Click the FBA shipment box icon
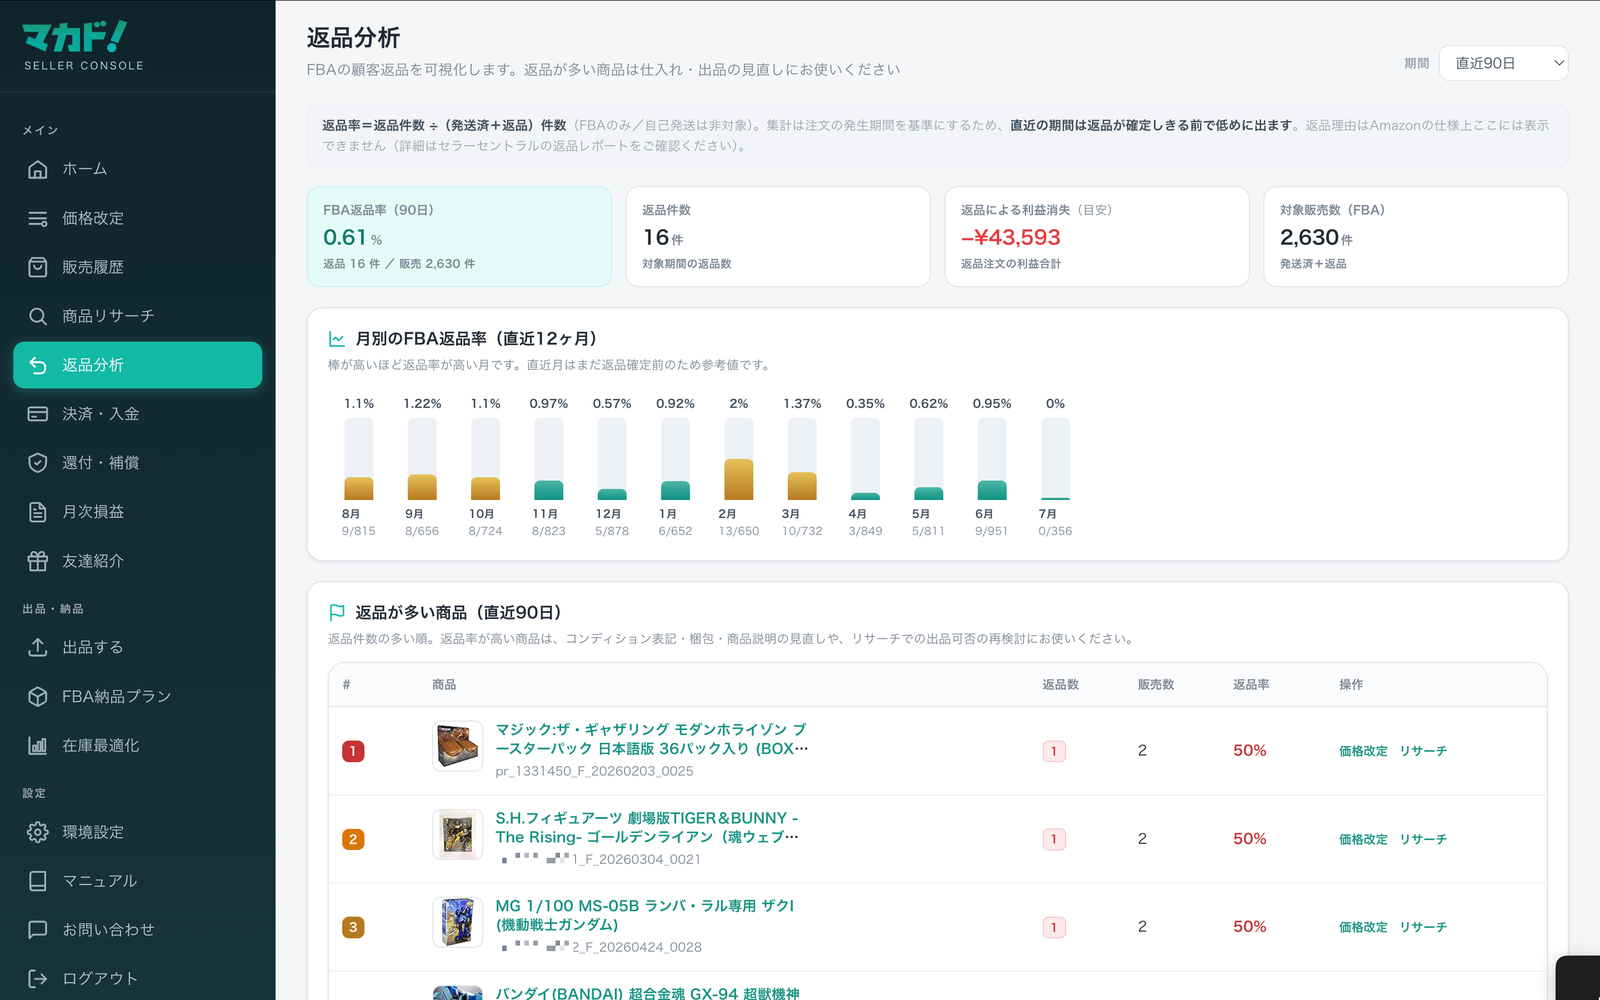This screenshot has width=1600, height=1000. tap(38, 696)
